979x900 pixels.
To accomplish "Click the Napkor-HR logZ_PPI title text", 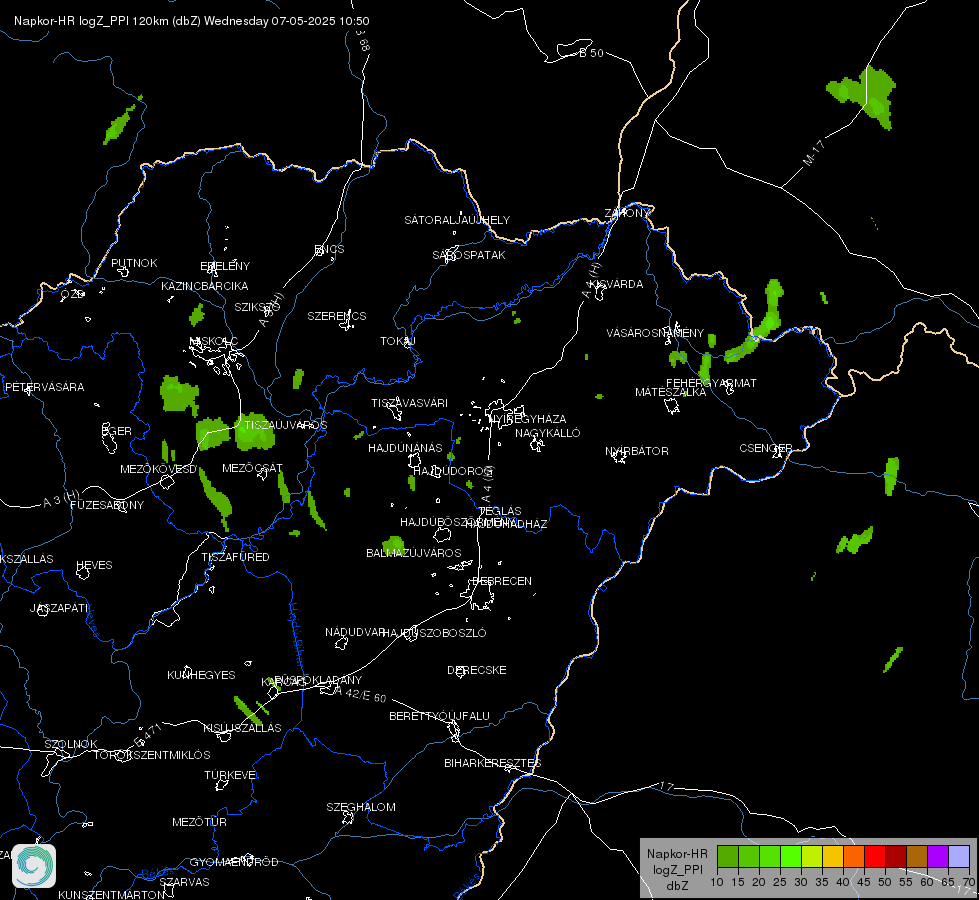I will pos(192,21).
